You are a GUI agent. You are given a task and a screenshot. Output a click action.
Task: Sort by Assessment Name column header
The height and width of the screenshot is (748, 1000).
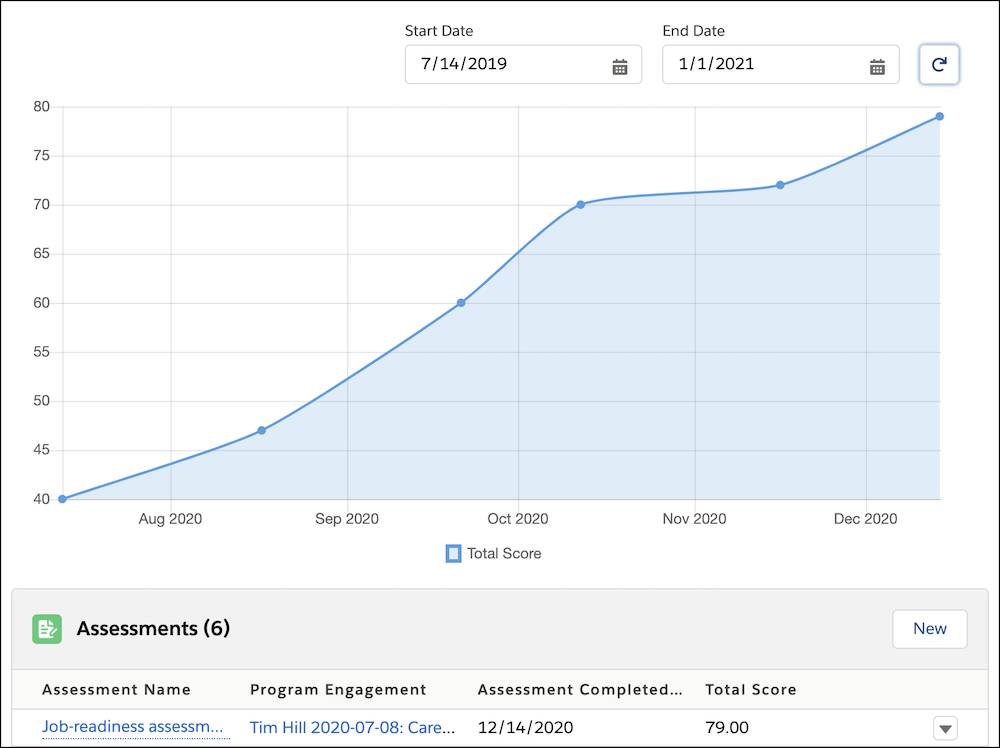point(116,690)
